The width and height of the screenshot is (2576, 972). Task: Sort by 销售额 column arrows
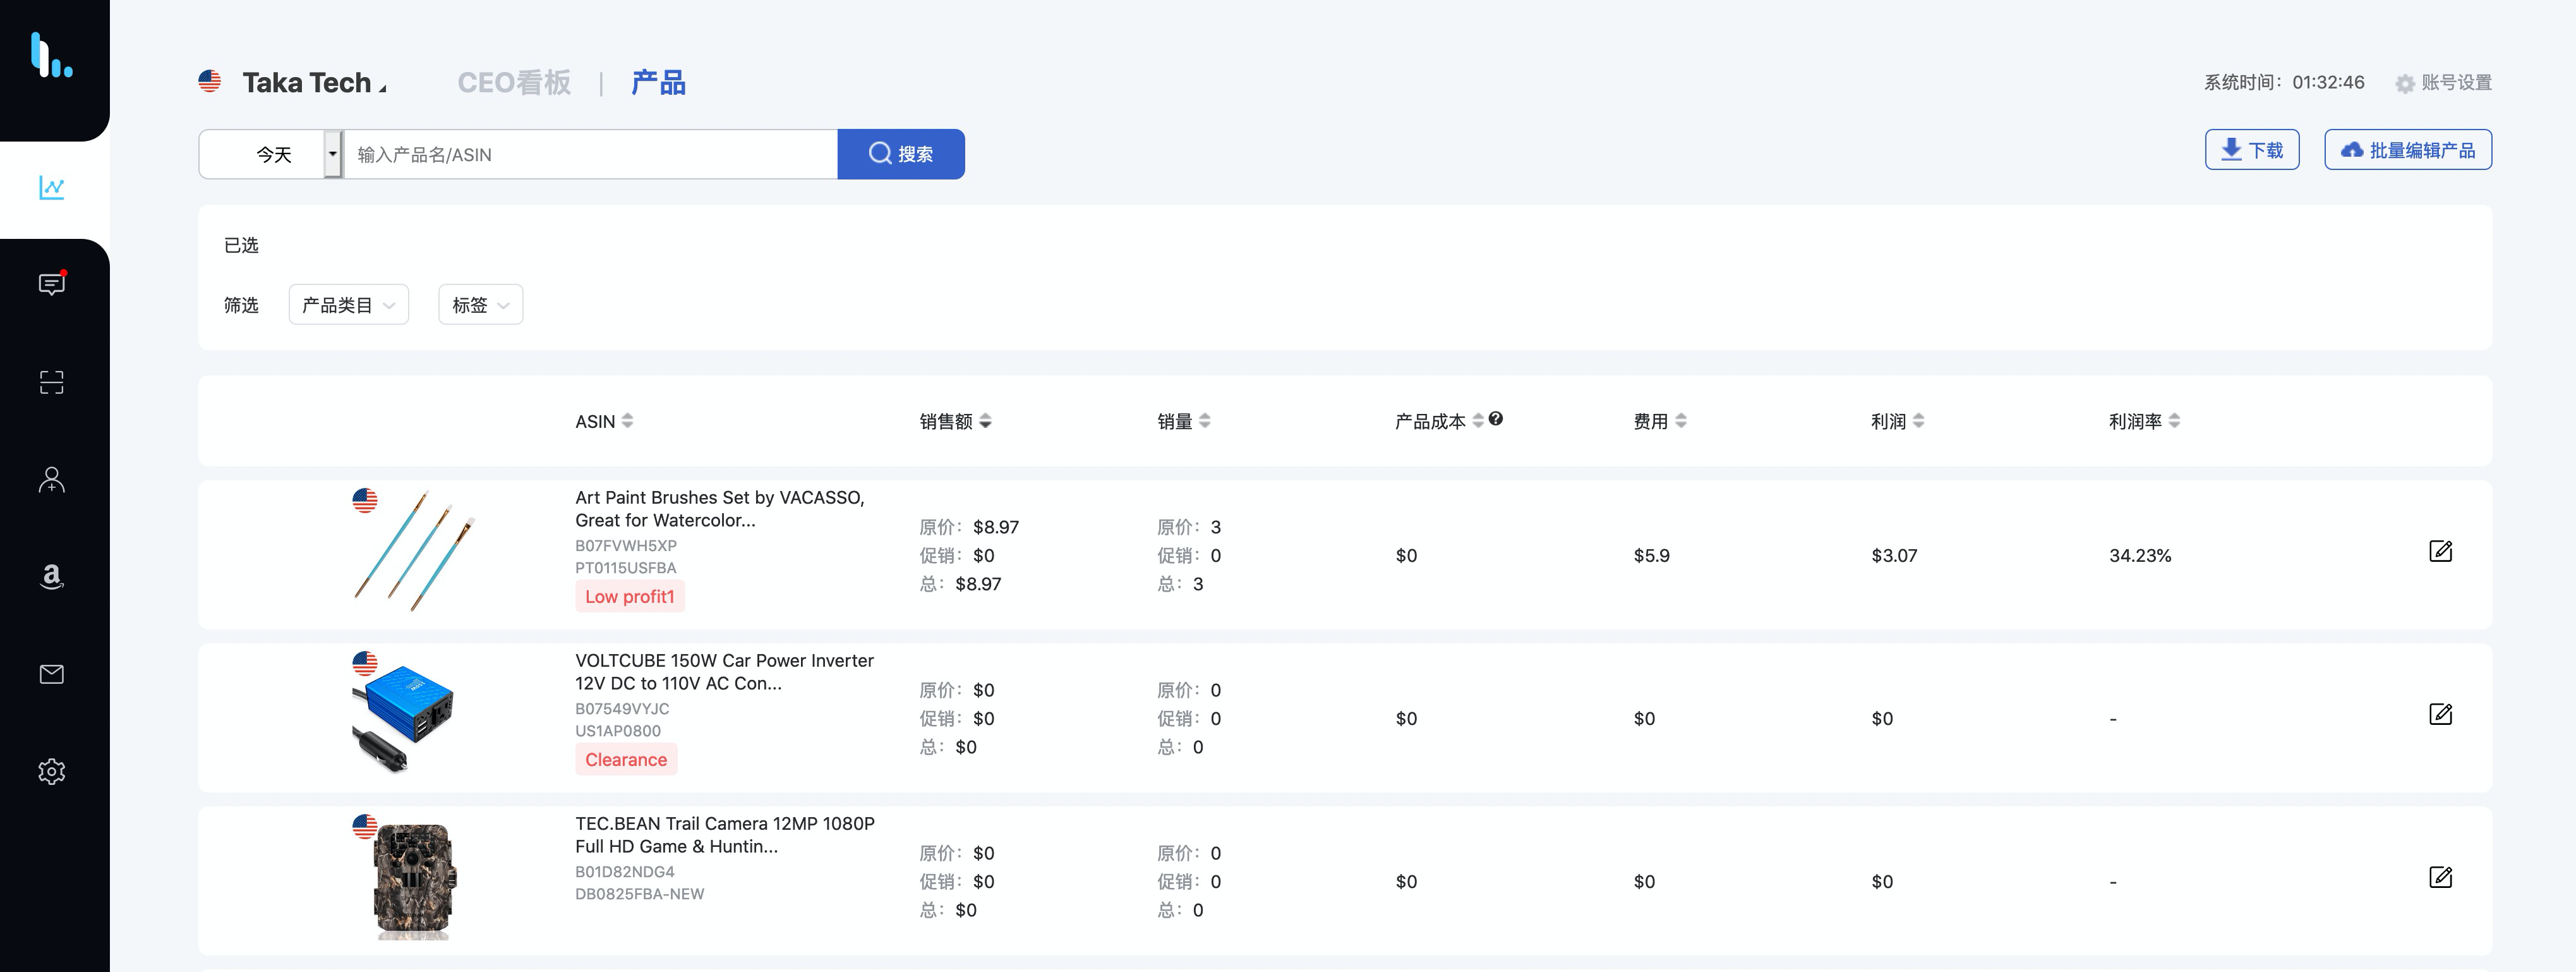[985, 421]
